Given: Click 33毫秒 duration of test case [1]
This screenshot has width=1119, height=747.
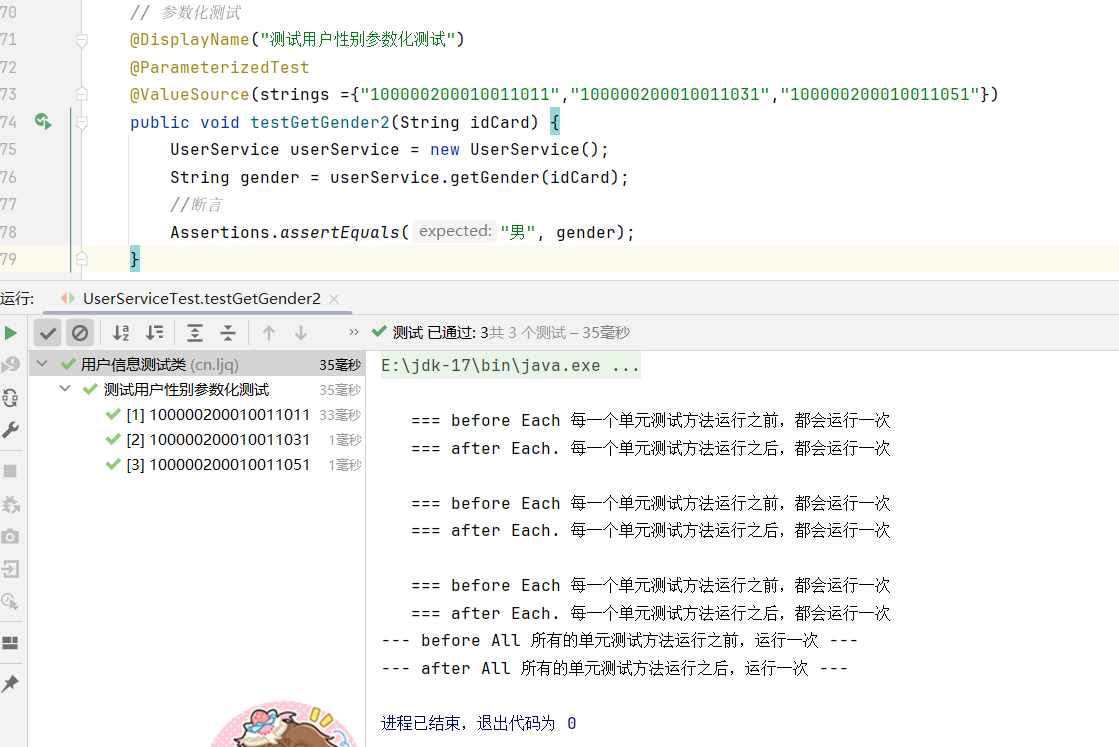Looking at the screenshot, I should coord(340,415).
